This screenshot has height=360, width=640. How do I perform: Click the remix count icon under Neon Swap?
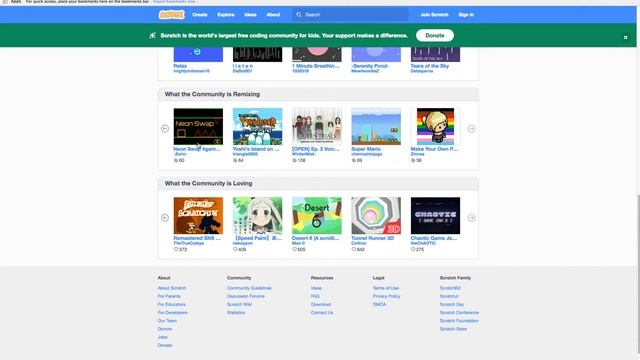pyautogui.click(x=176, y=160)
